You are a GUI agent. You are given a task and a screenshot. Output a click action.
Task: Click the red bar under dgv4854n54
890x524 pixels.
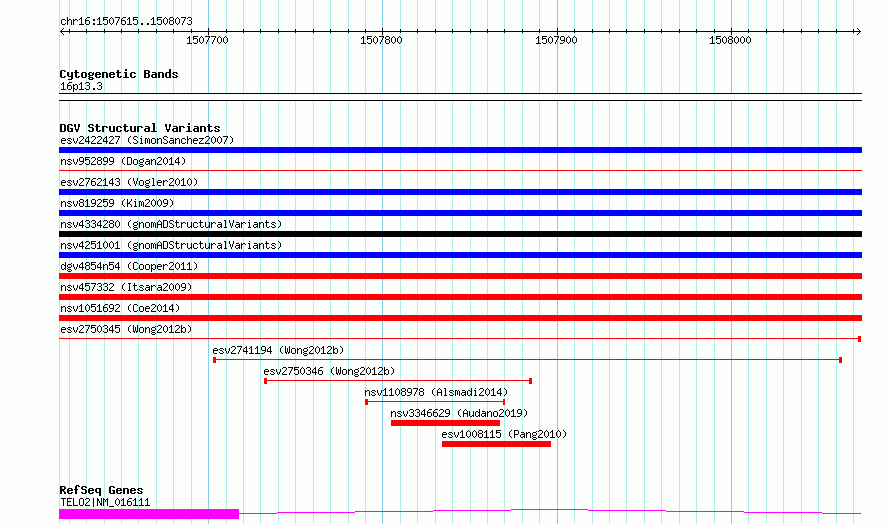tap(460, 276)
